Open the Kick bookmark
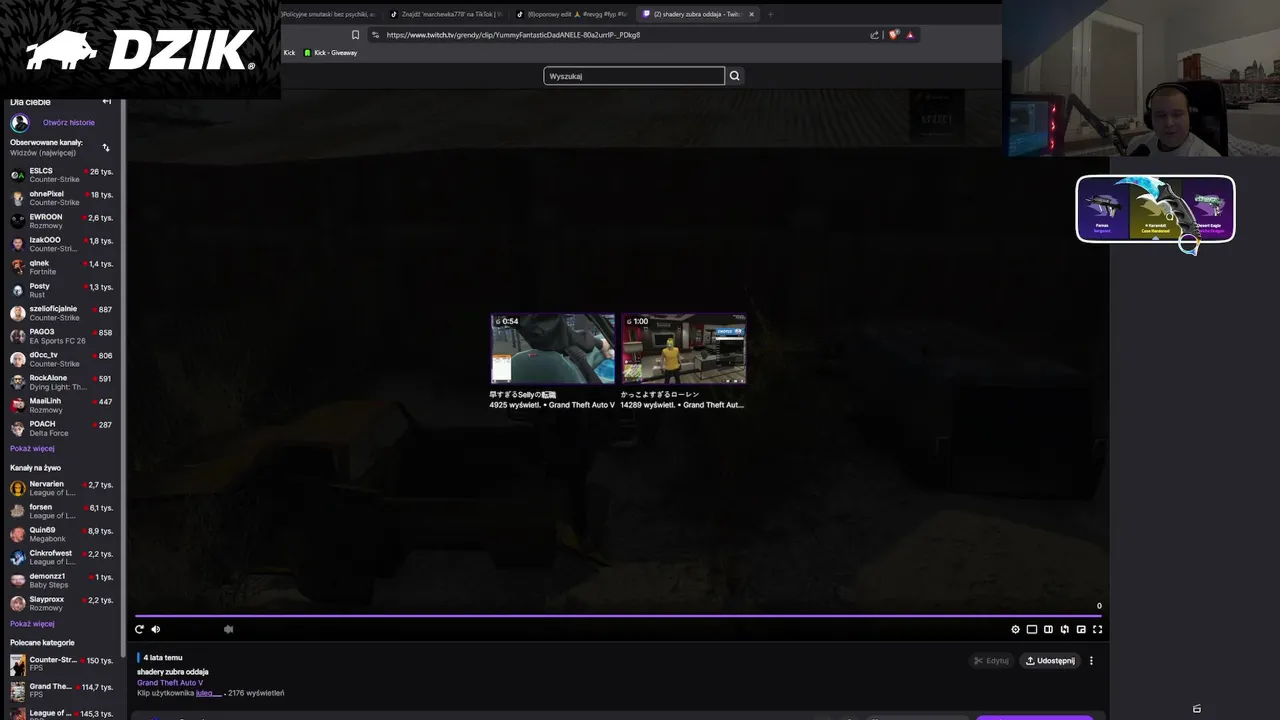The image size is (1280, 720). [290, 53]
